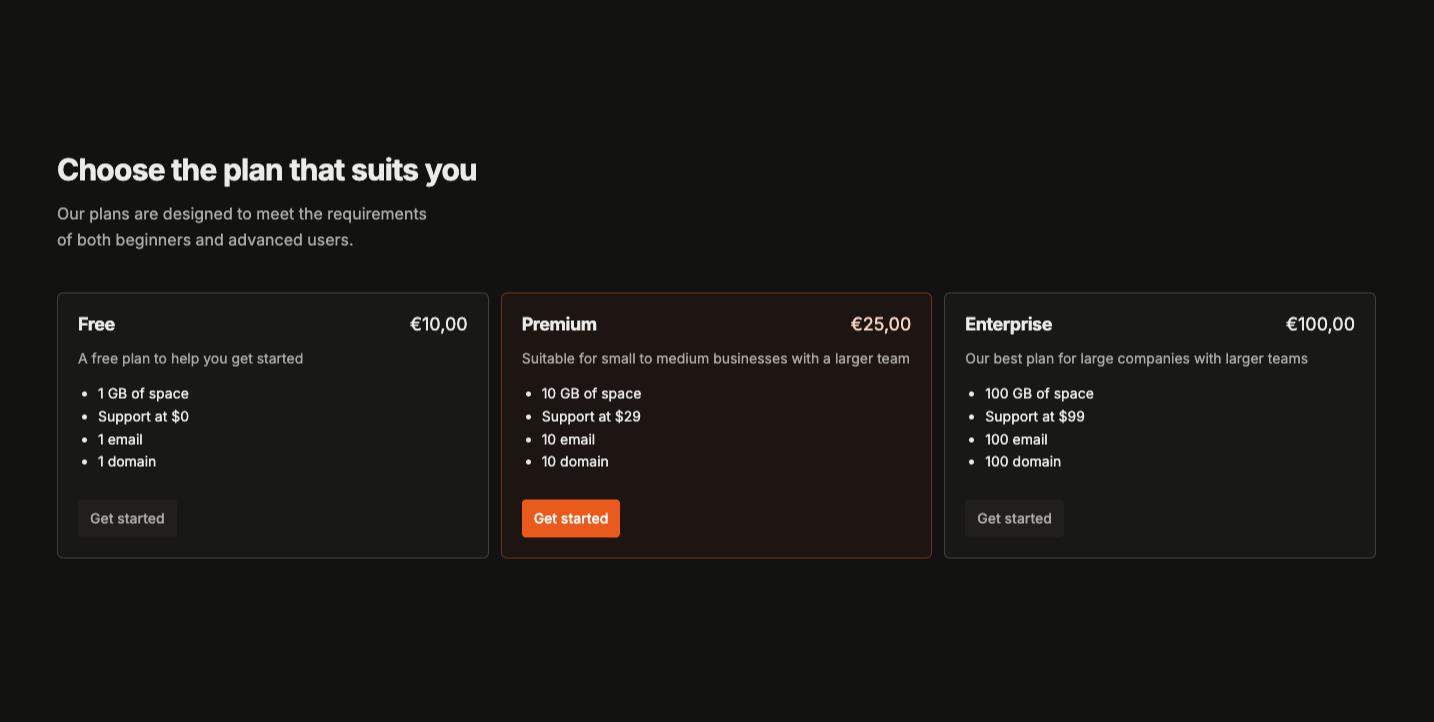Select the Free plan card

tap(272, 424)
